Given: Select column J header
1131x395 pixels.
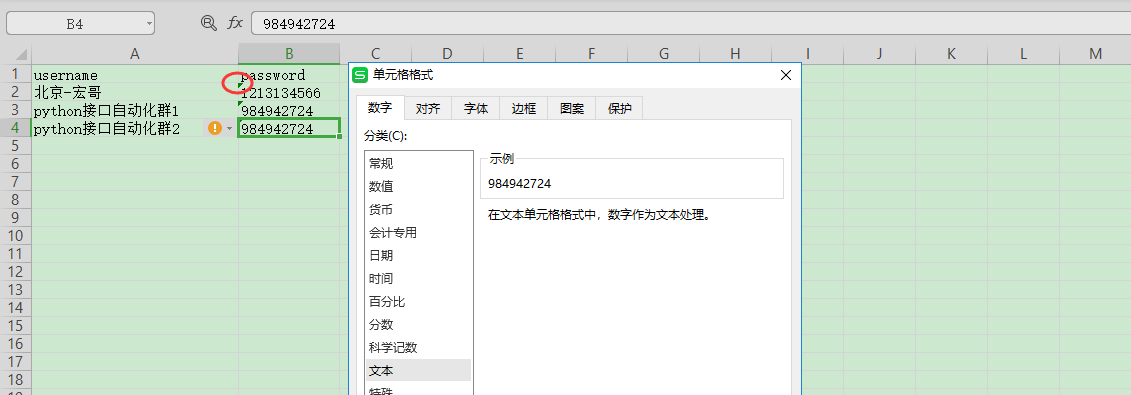Looking at the screenshot, I should [880, 54].
